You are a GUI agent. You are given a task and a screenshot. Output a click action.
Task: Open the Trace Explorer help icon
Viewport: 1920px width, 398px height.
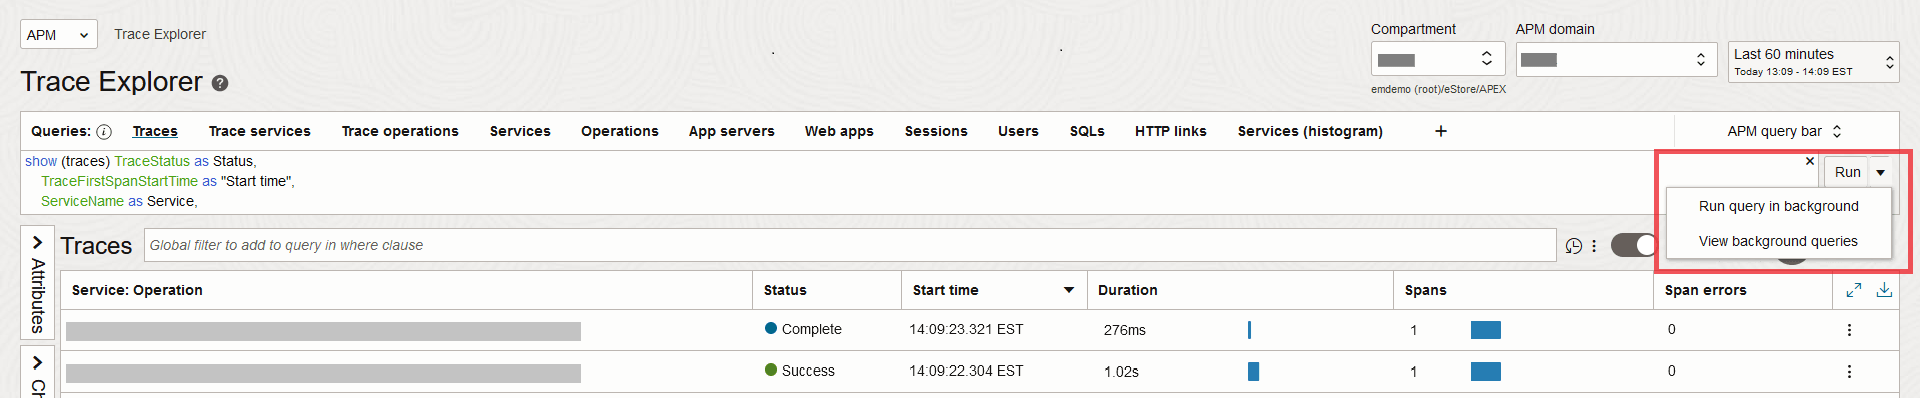220,83
